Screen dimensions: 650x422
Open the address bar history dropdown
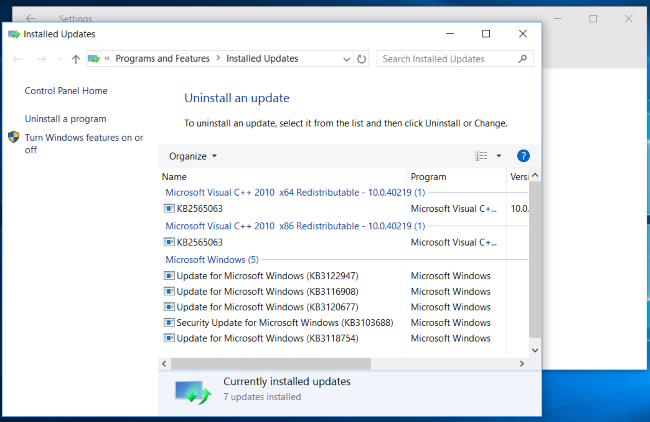(x=345, y=59)
